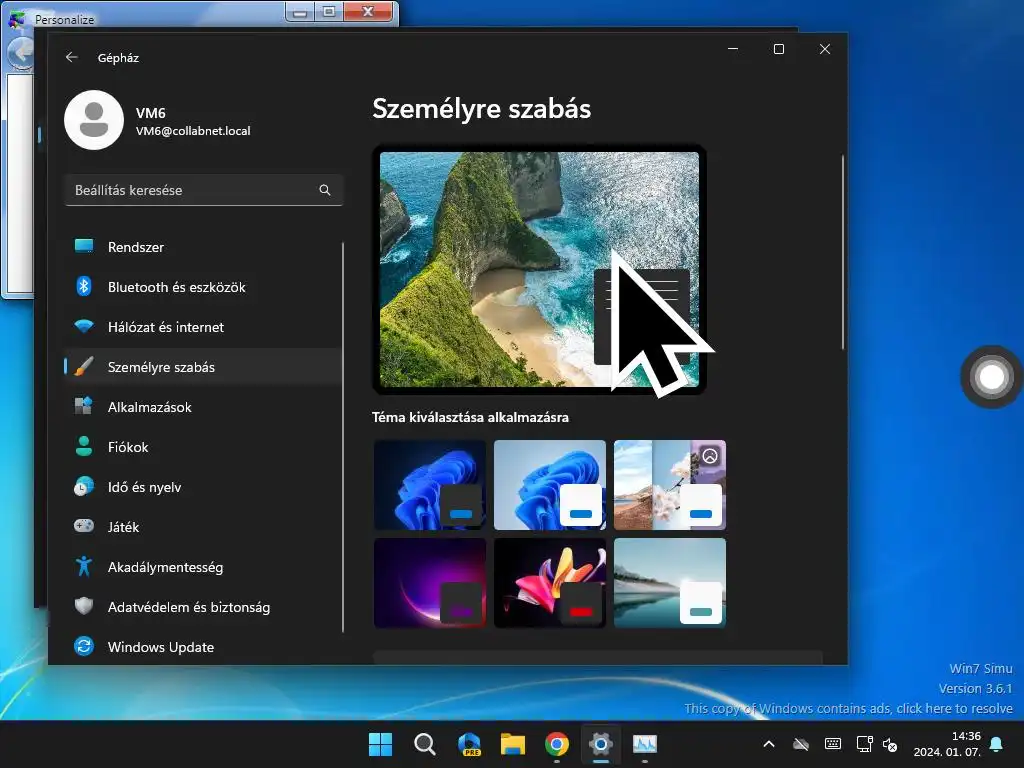The height and width of the screenshot is (768, 1024).
Task: Open Idő és nyelv settings
Action: 144,487
